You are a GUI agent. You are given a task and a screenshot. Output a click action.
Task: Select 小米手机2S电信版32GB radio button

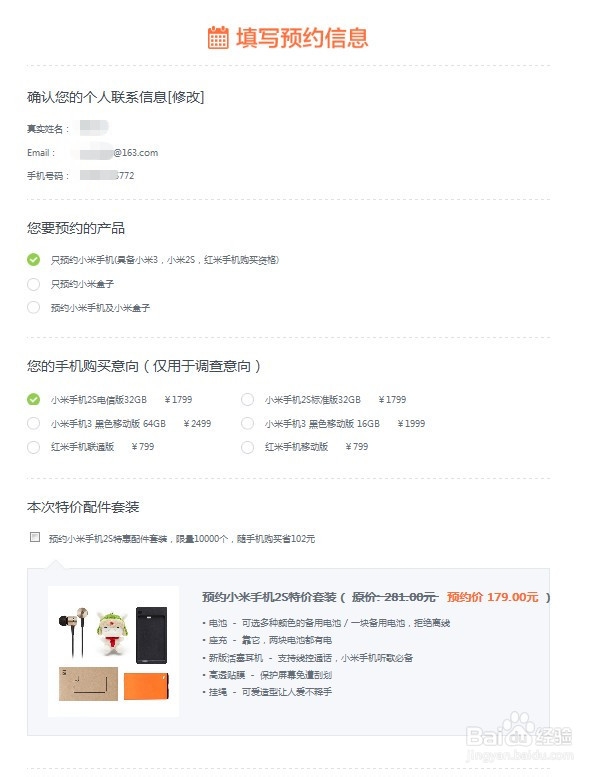tap(33, 399)
